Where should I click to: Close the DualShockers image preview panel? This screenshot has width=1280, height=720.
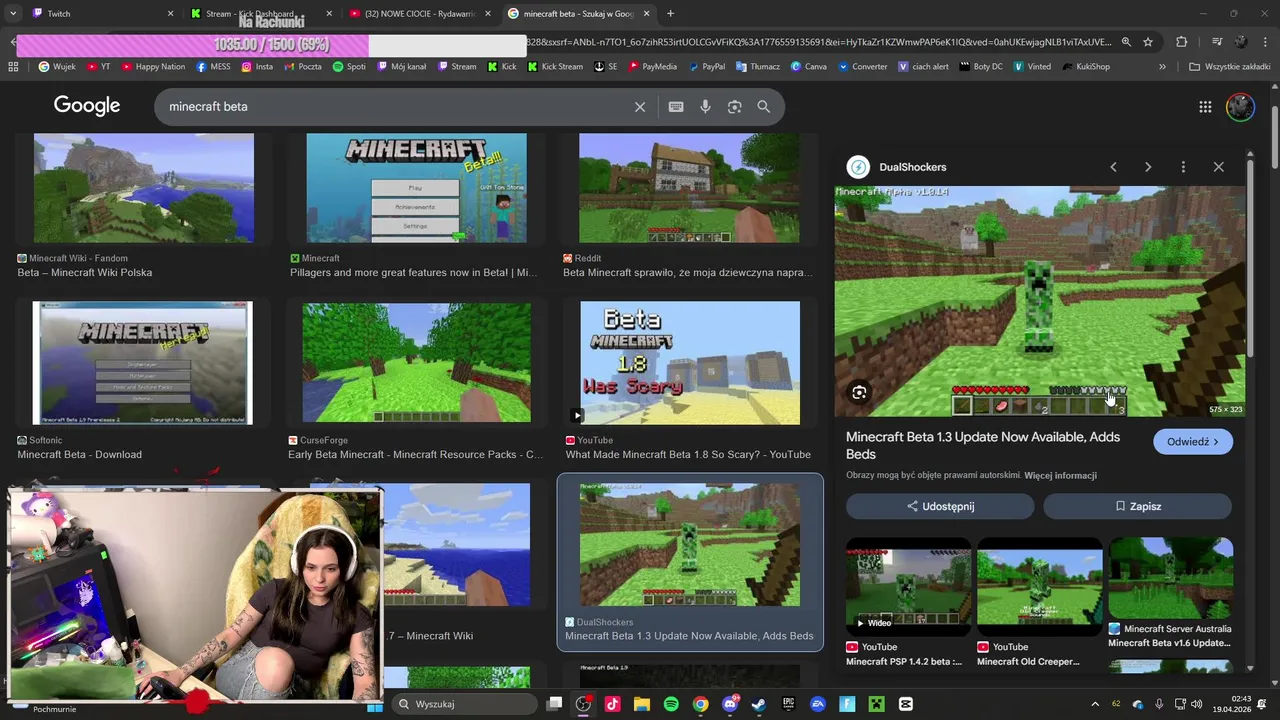coord(1218,167)
